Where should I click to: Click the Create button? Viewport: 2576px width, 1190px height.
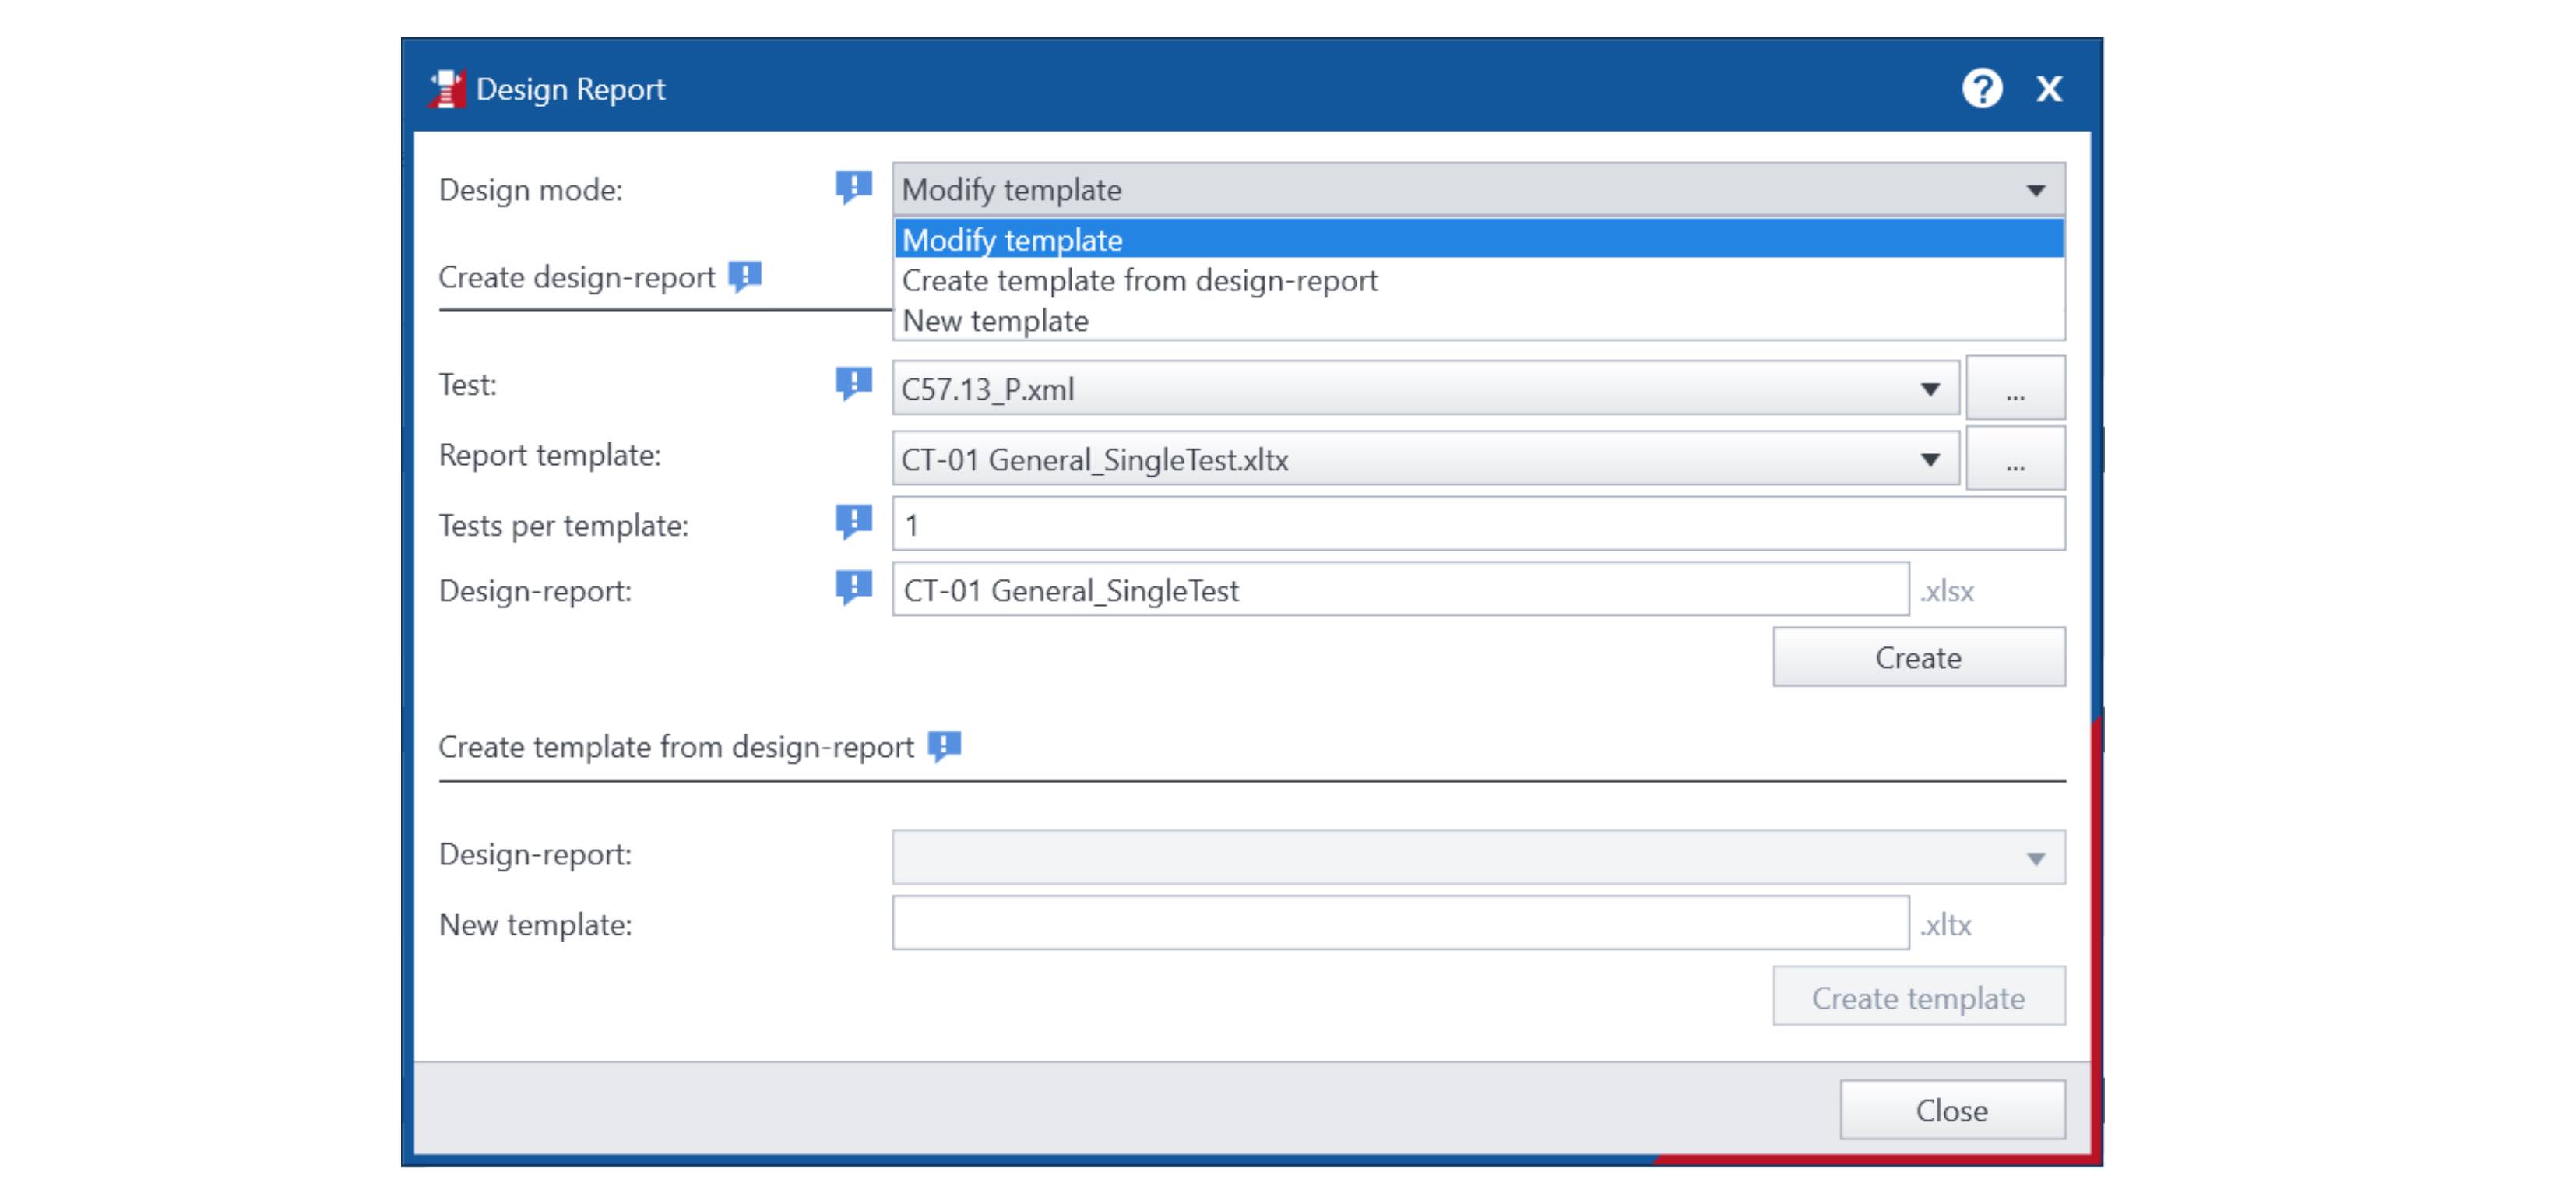point(1918,657)
